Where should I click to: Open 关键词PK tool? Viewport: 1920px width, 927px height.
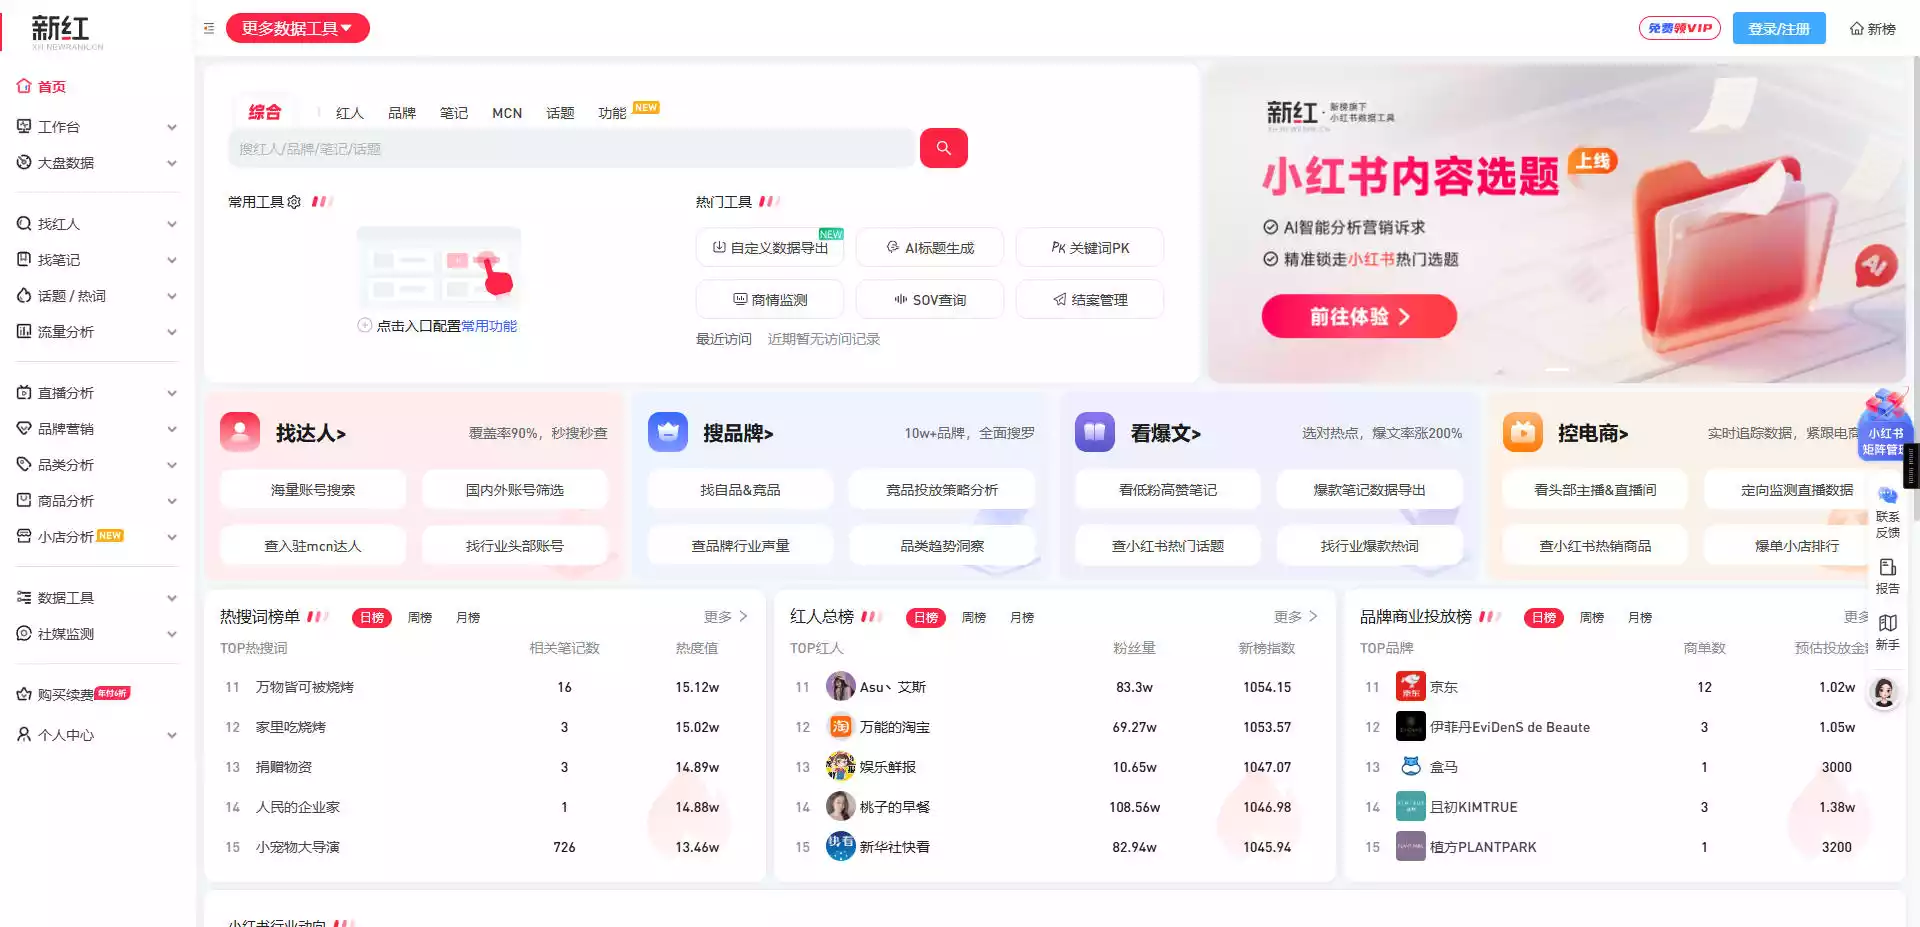[1090, 247]
